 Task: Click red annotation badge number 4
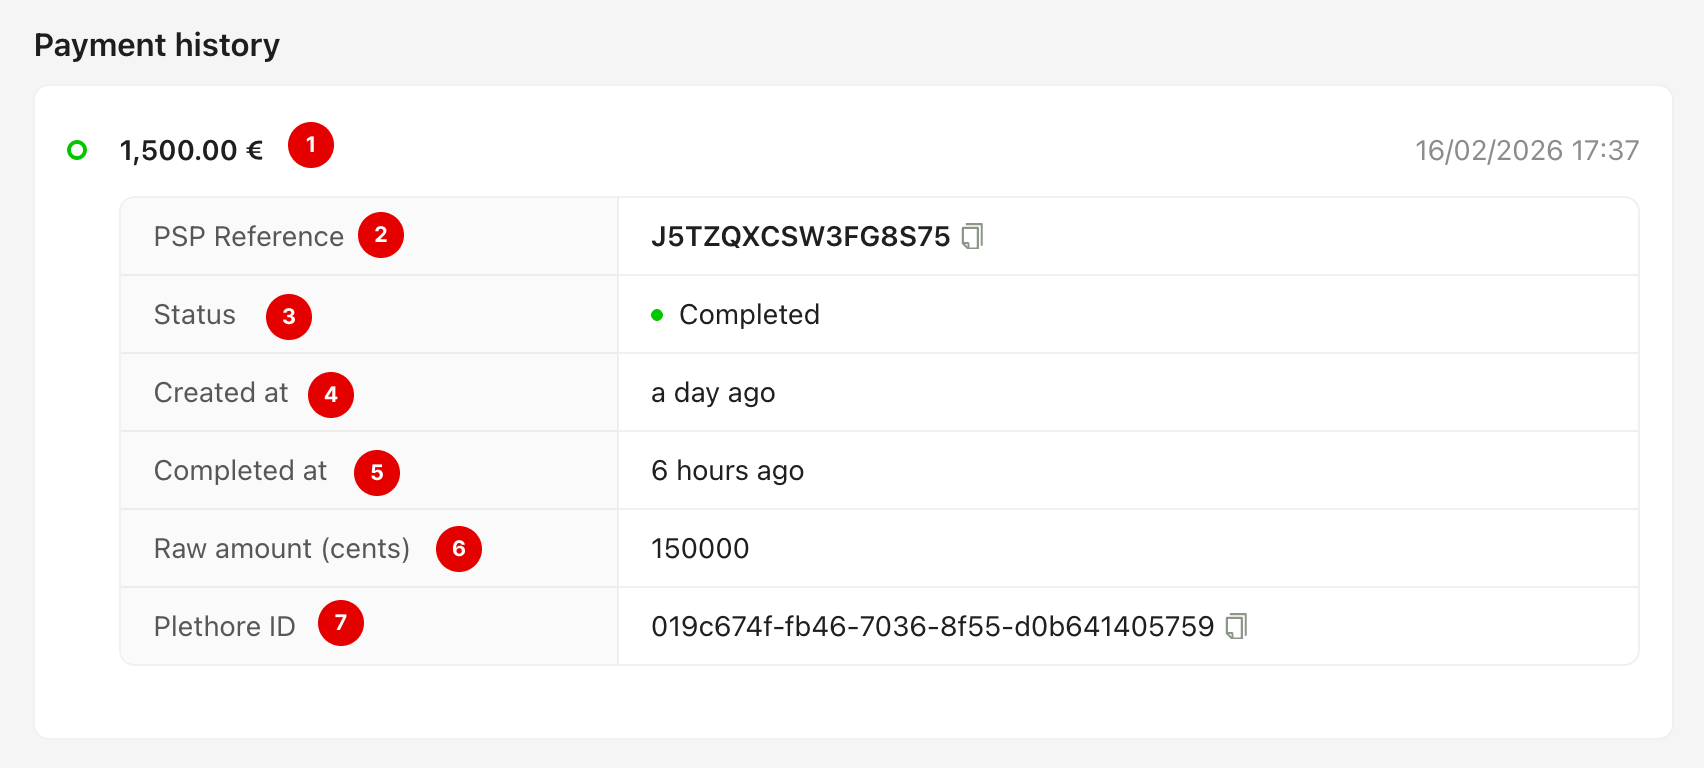click(x=331, y=394)
